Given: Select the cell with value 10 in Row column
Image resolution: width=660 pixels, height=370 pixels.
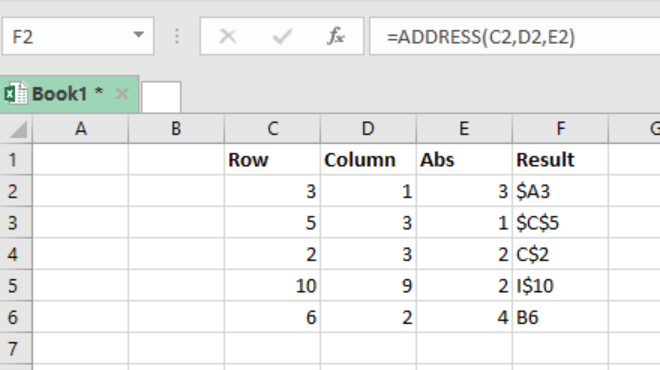Looking at the screenshot, I should 272,286.
